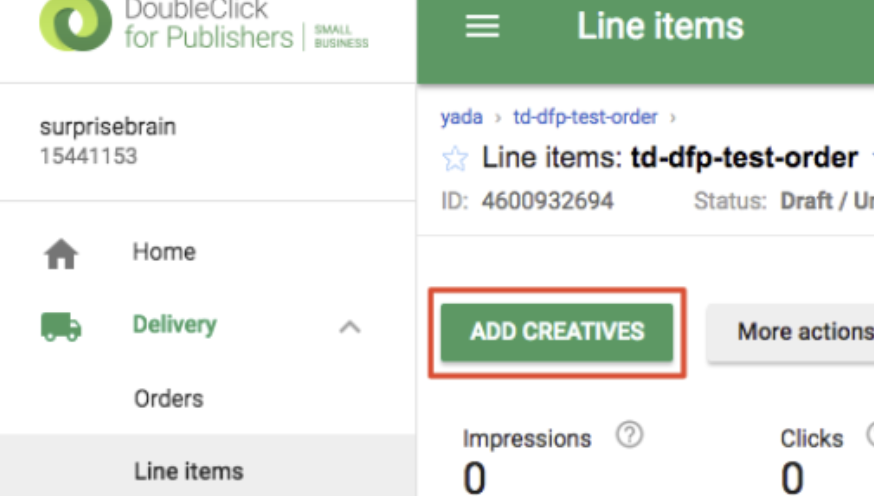Image resolution: width=874 pixels, height=496 pixels.
Task: Go to Orders in the sidebar
Action: pyautogui.click(x=168, y=398)
